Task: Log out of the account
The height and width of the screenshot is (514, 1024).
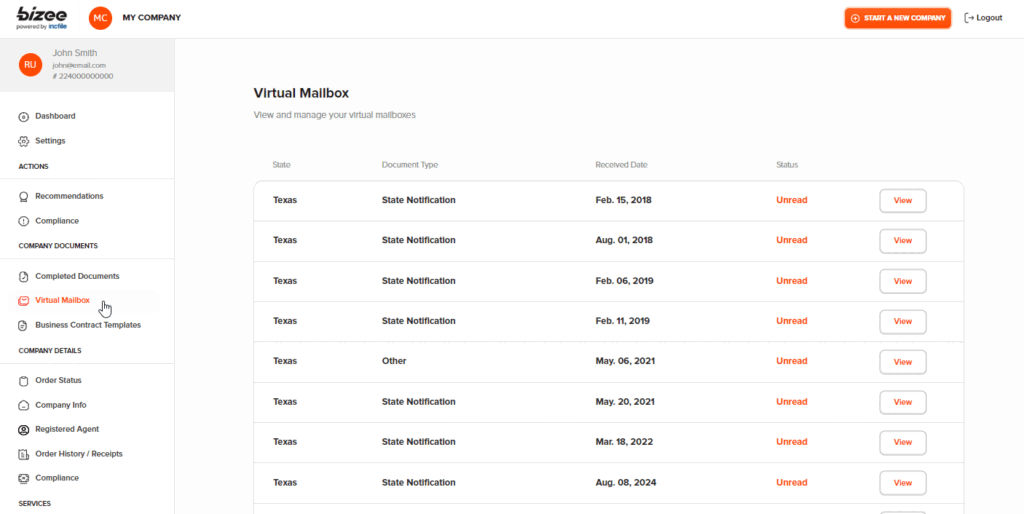Action: (x=983, y=18)
